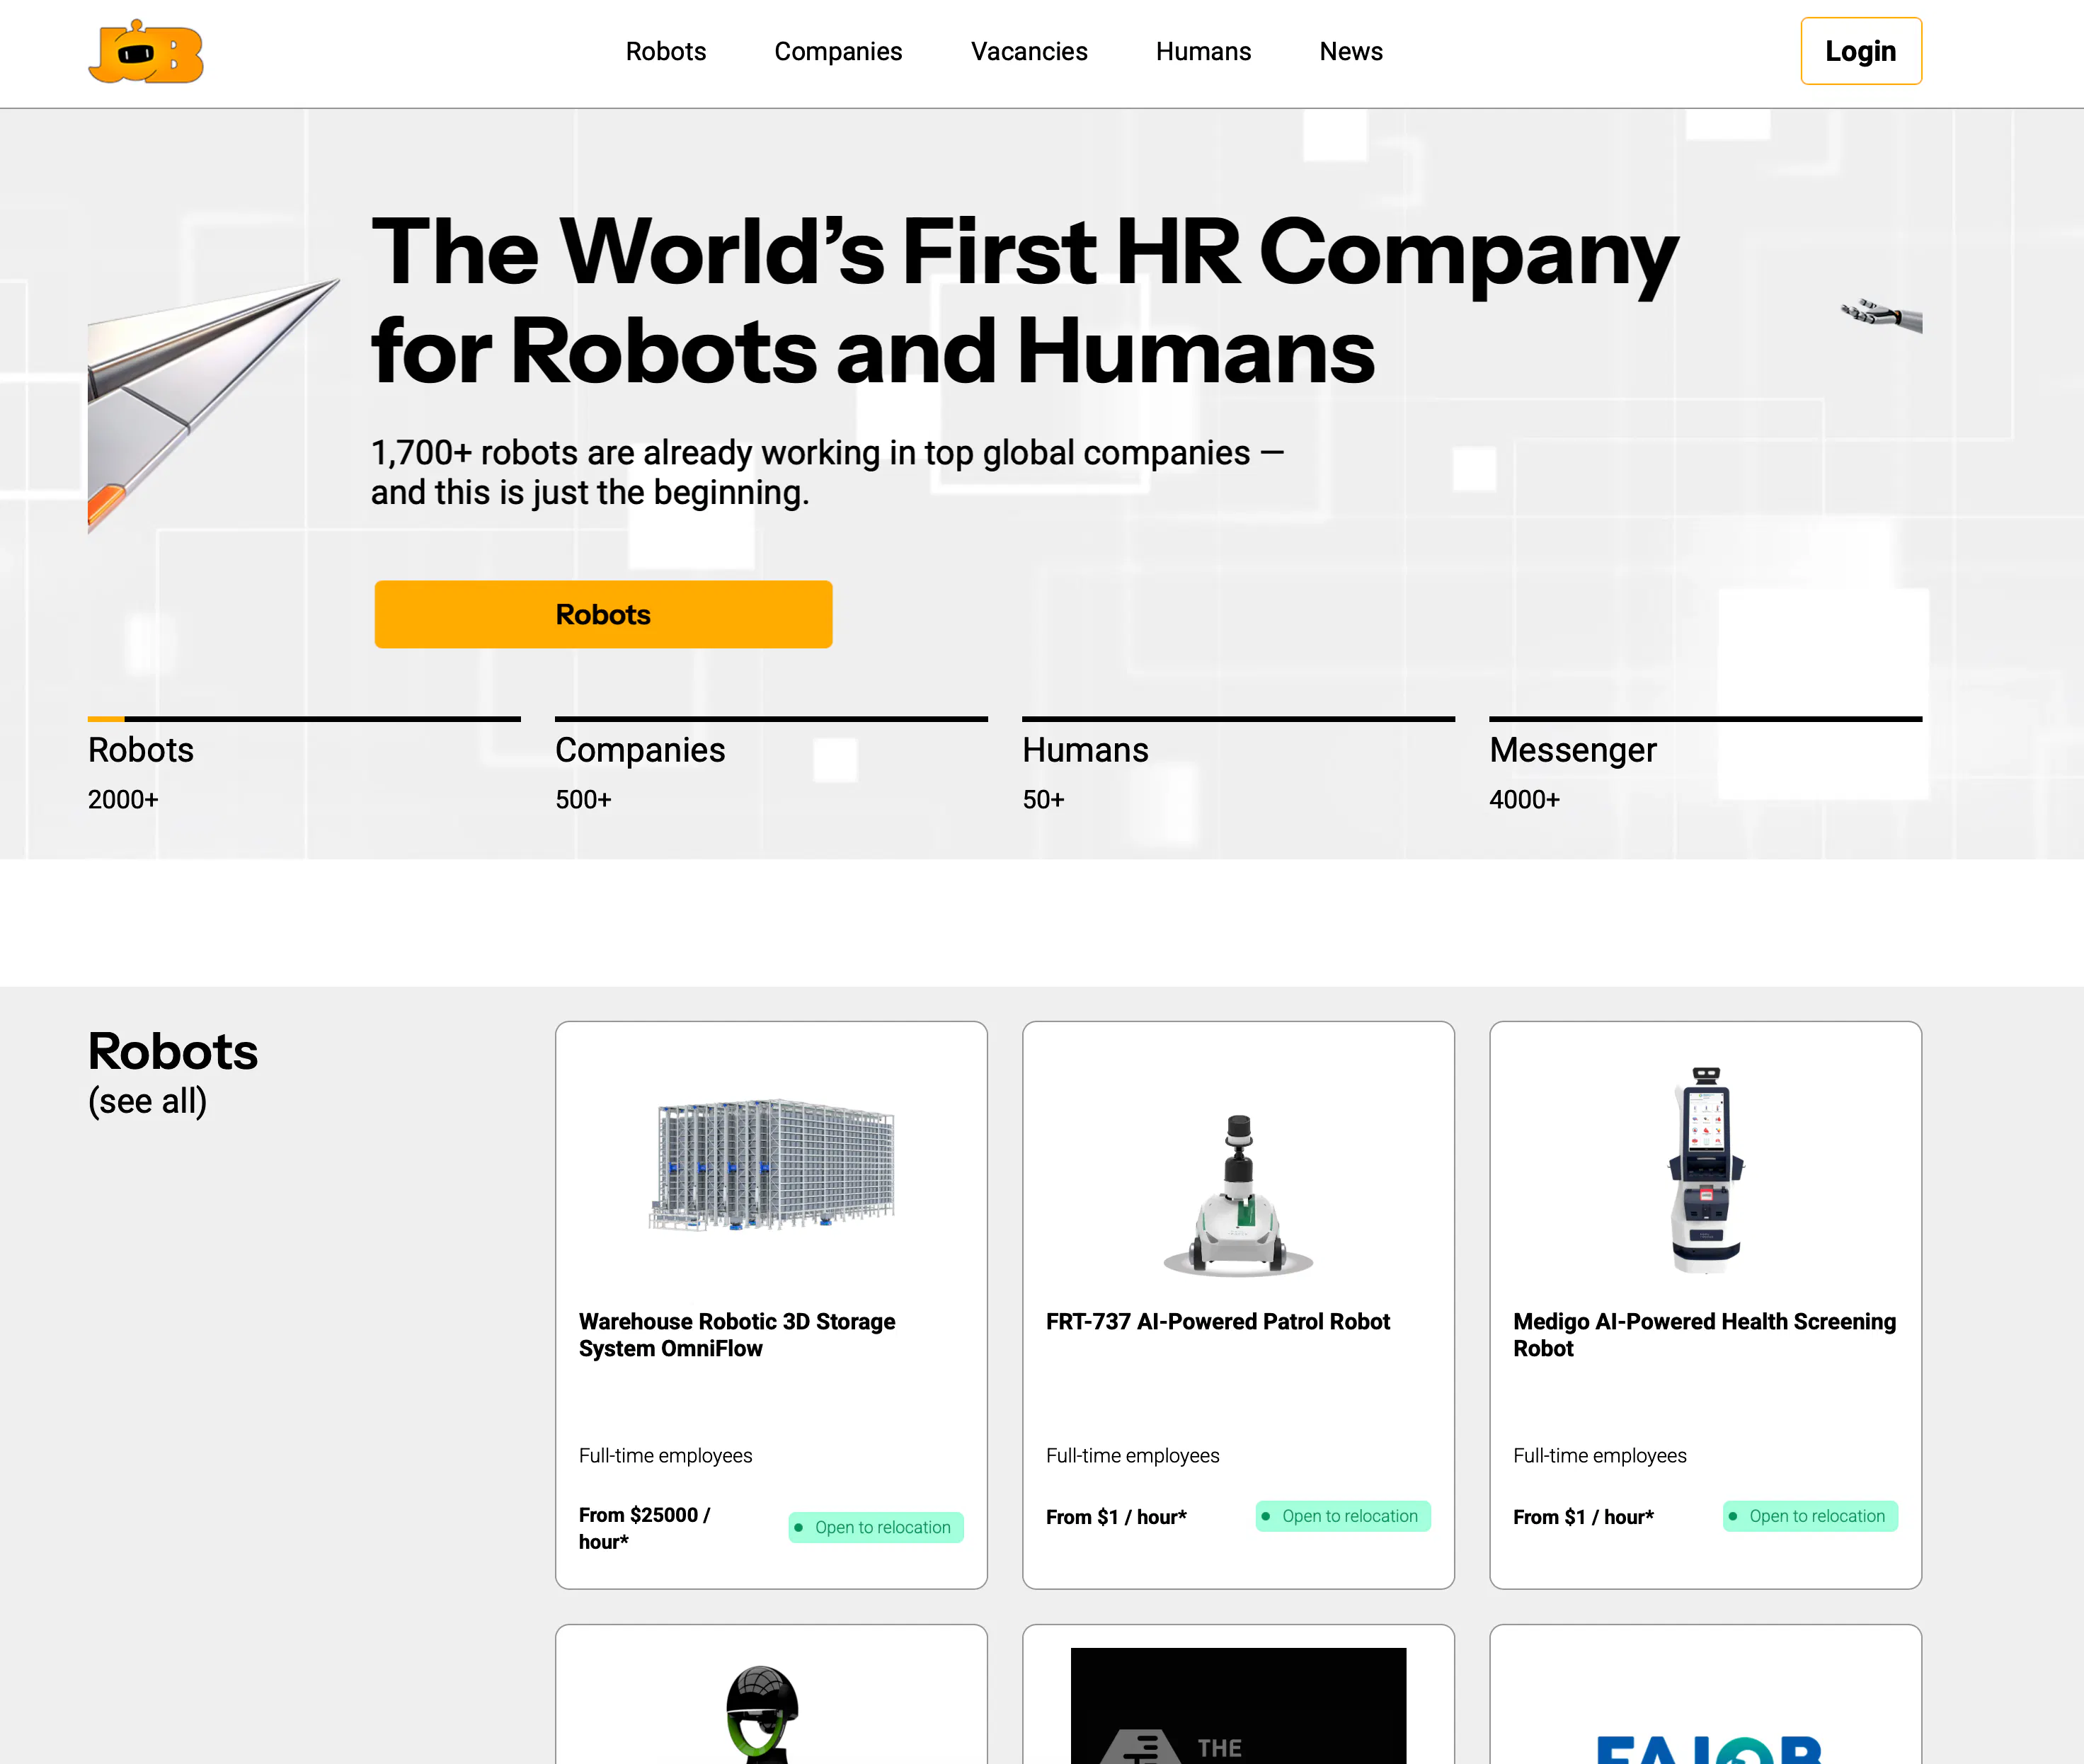Click Full-time employees on Medigo card

coord(1599,1456)
